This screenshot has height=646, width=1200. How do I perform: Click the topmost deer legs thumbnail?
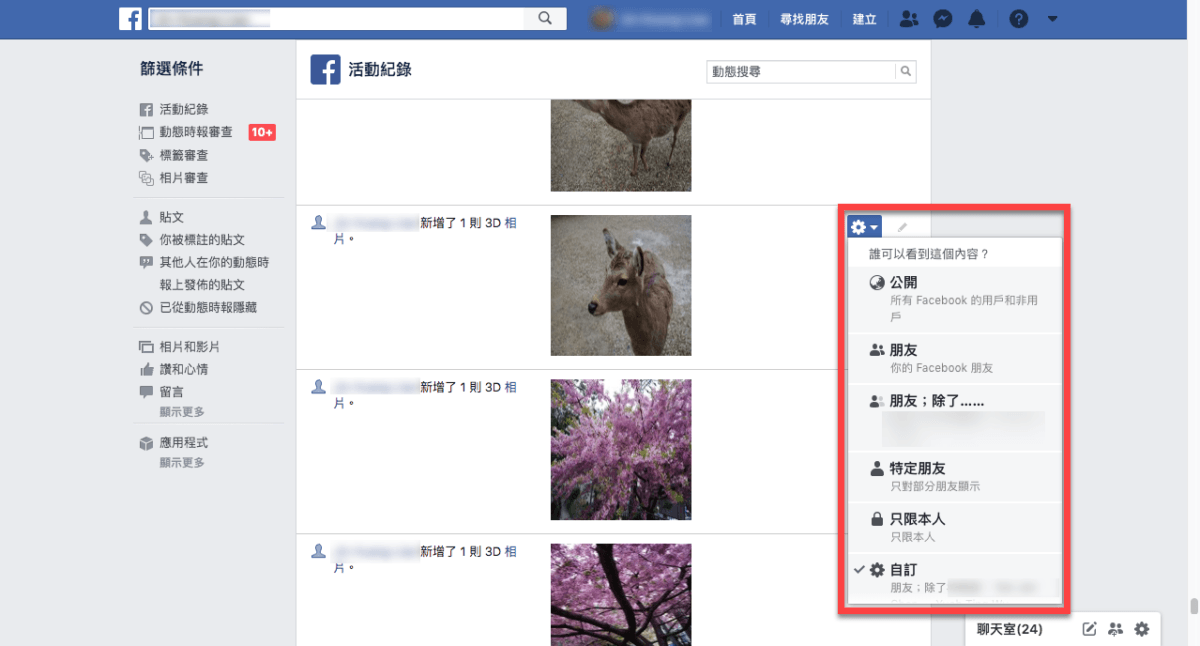click(621, 145)
